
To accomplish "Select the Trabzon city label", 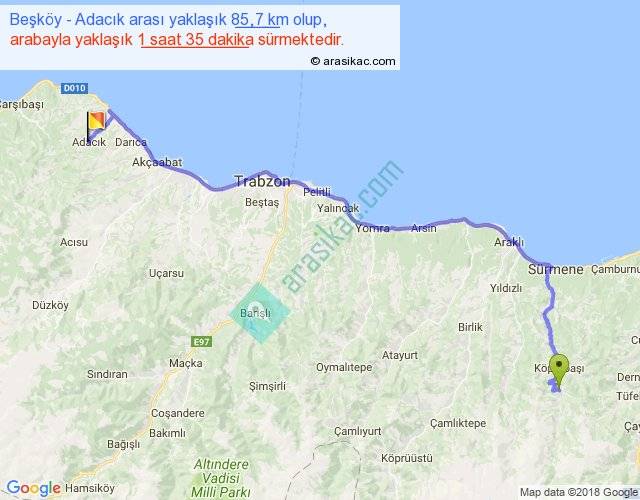I will pos(261,182).
